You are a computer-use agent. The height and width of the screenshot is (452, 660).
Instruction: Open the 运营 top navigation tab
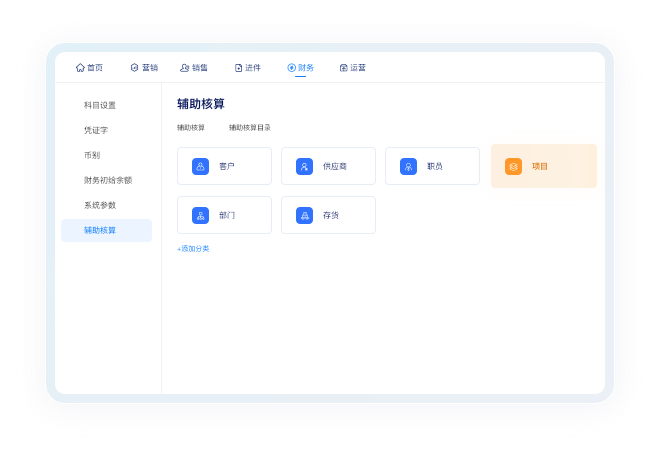[353, 68]
